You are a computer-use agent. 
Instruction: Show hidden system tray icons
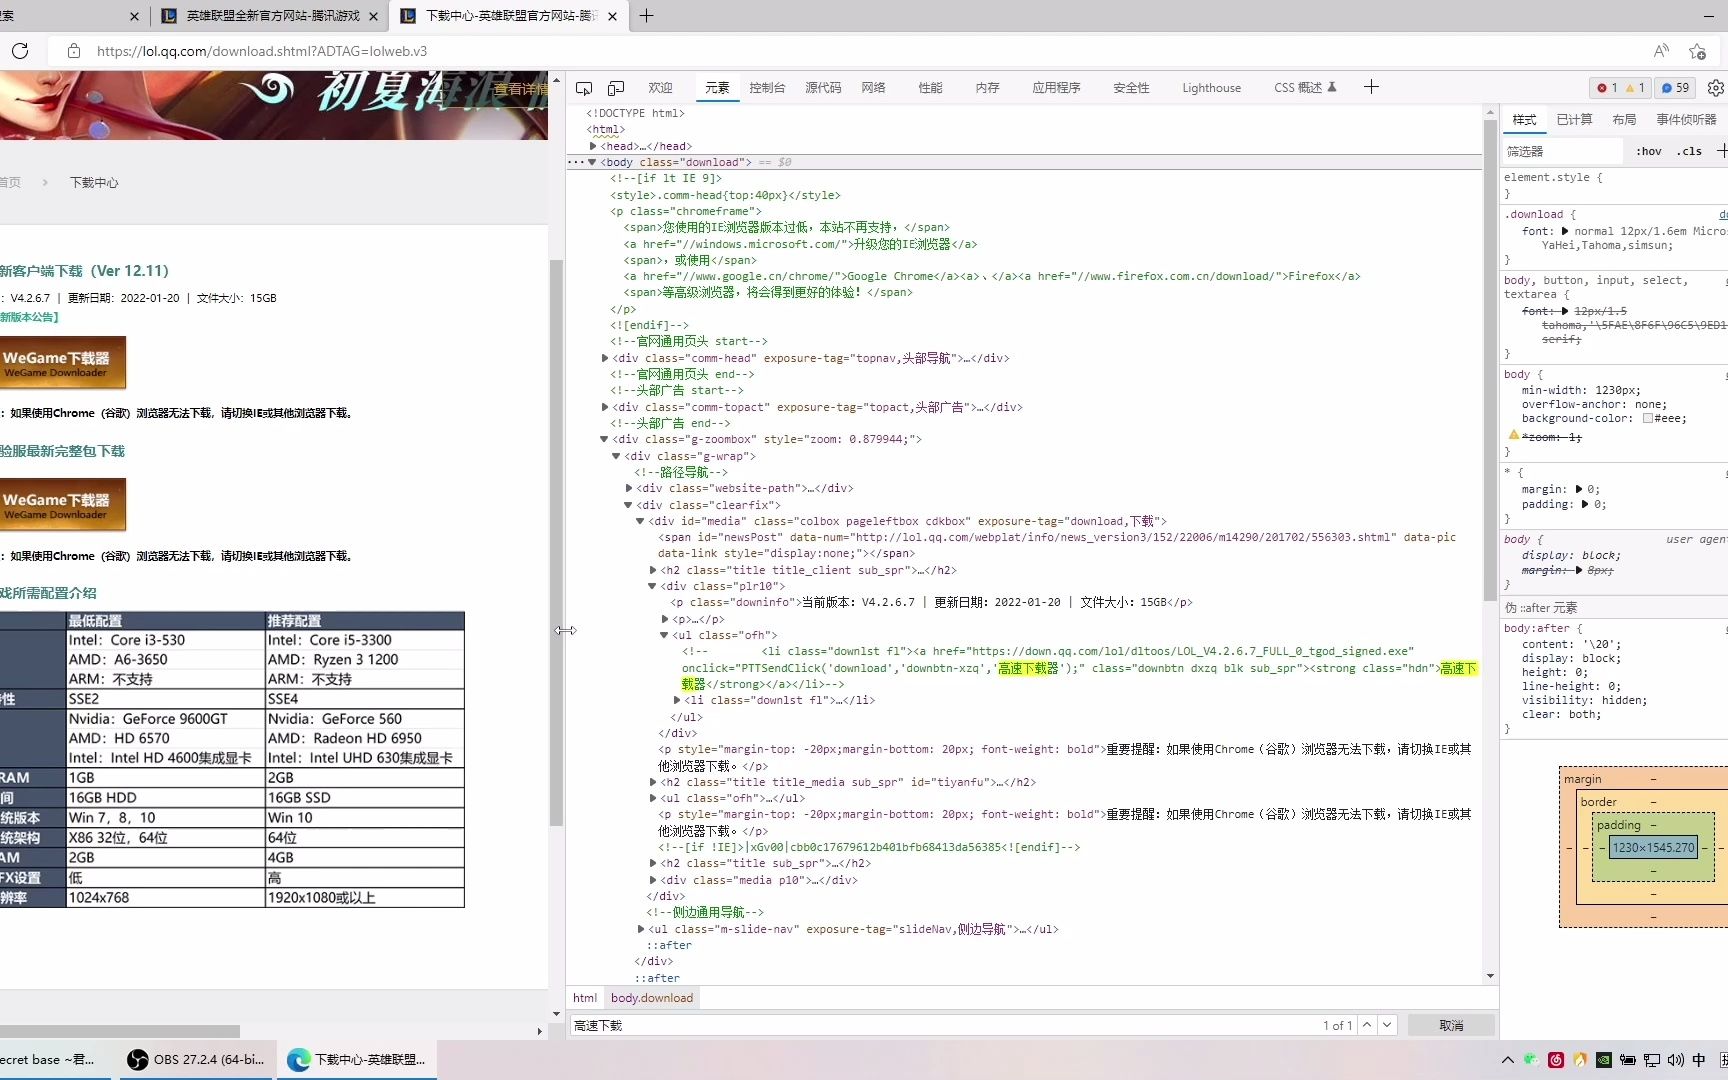point(1508,1060)
